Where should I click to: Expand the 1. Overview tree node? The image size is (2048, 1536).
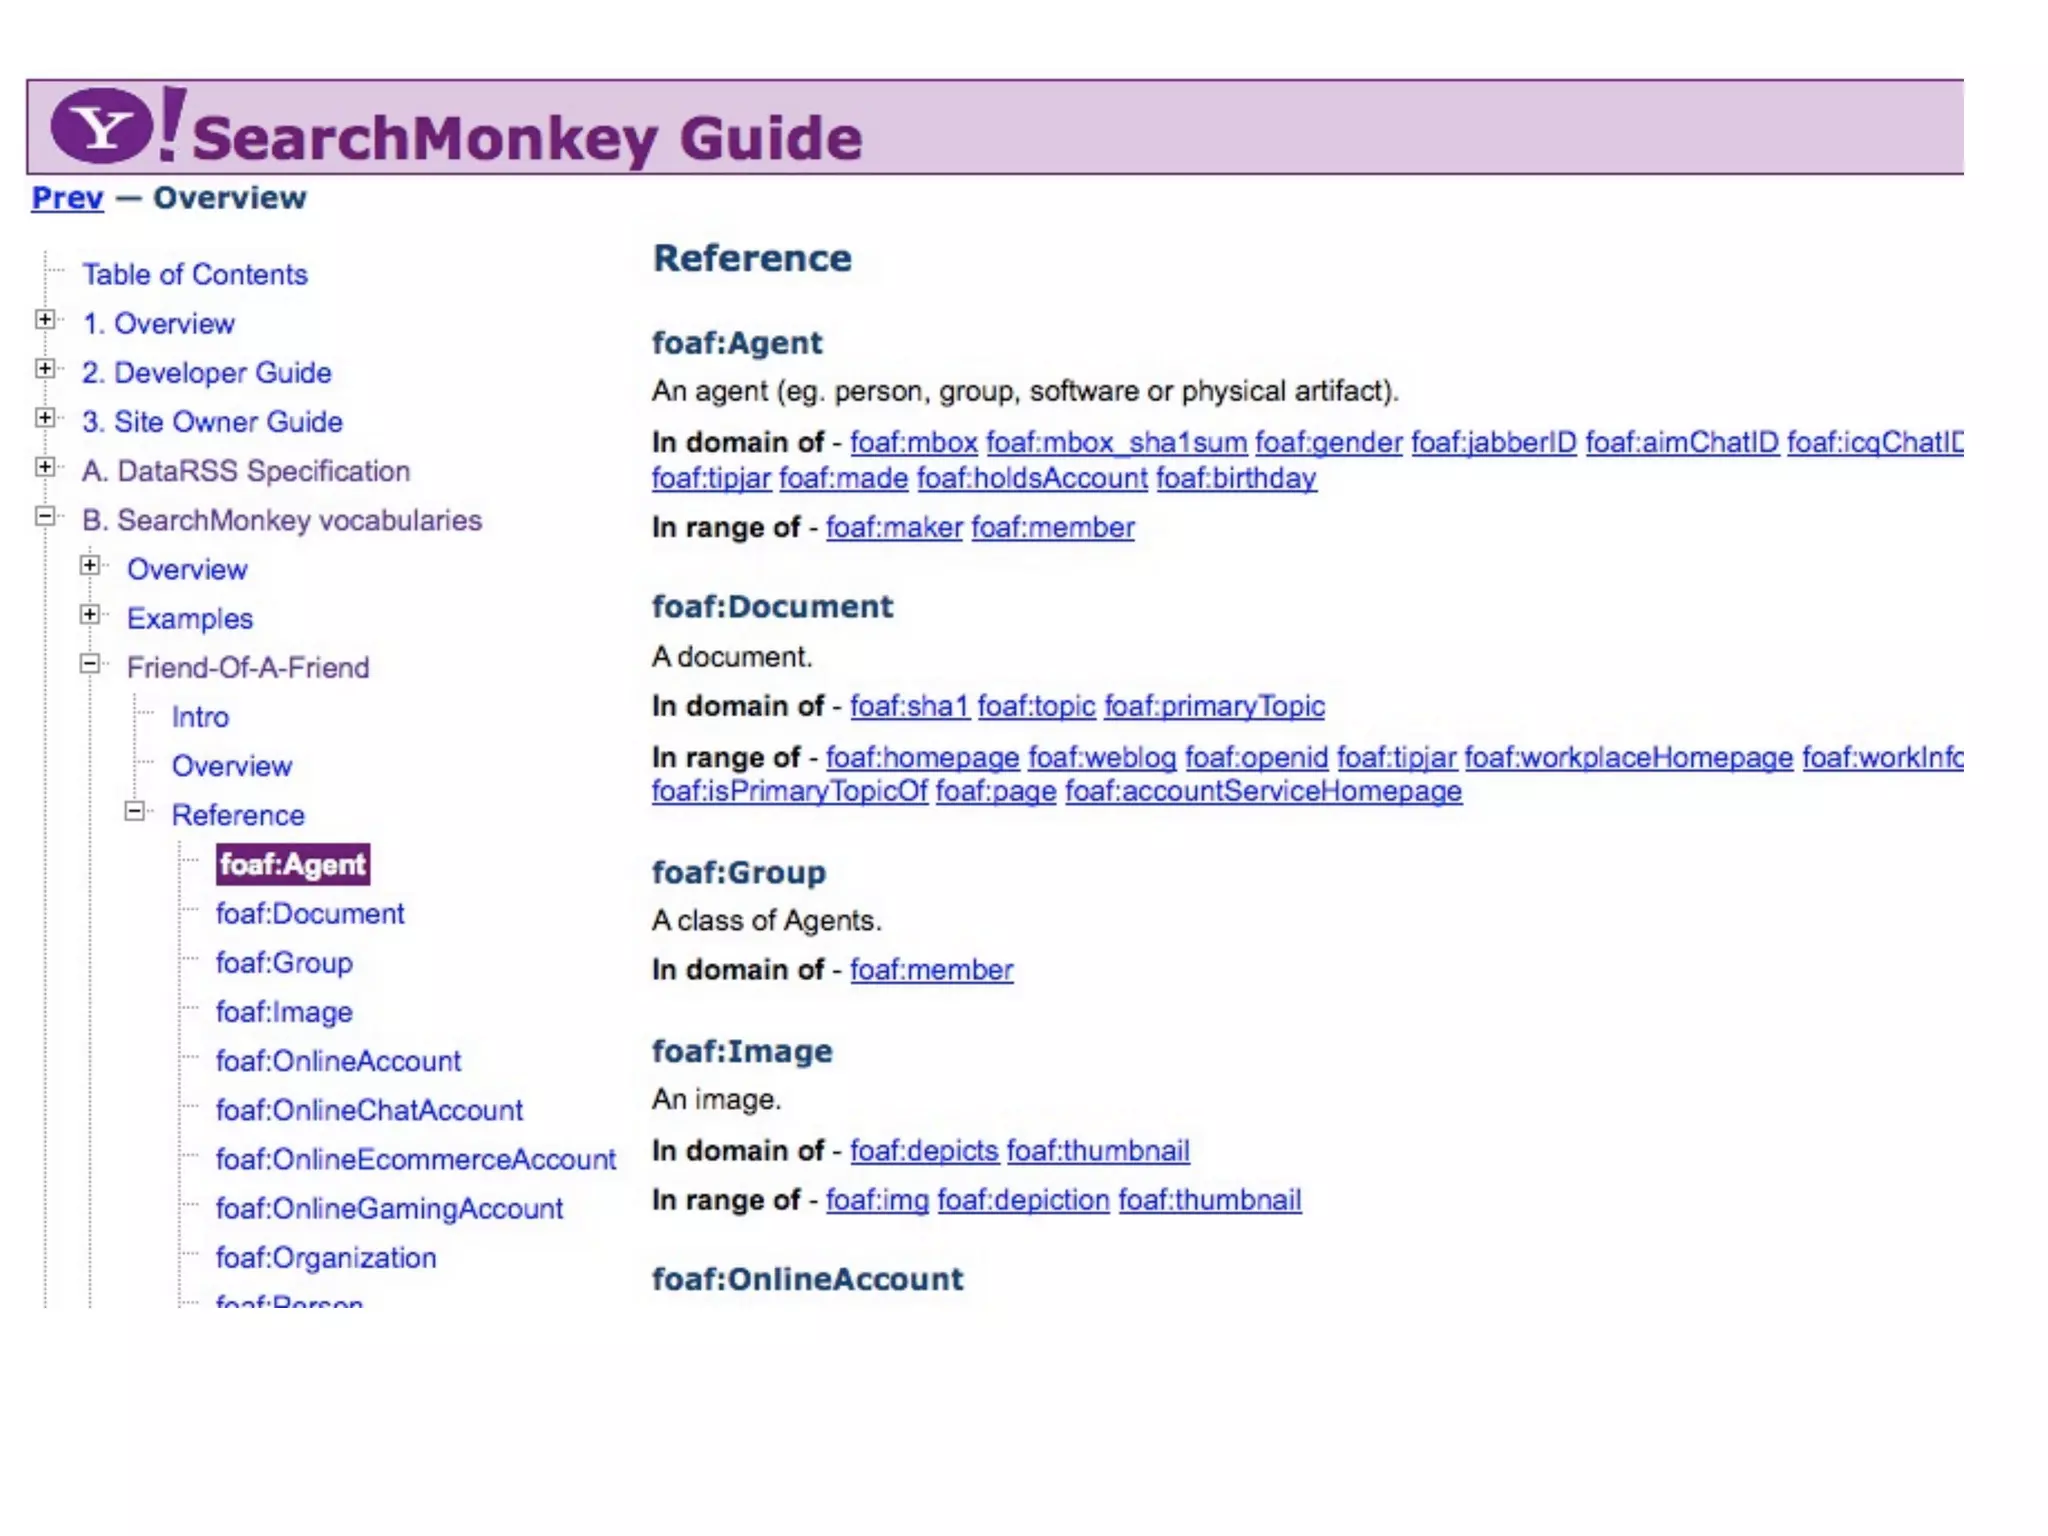tap(45, 319)
